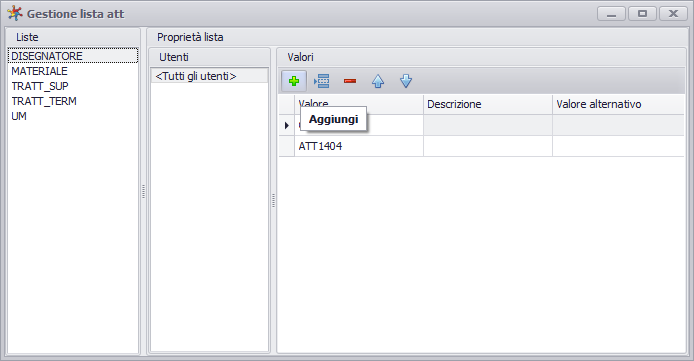Maximize the Gestione lista att window
The image size is (694, 361).
(x=642, y=14)
